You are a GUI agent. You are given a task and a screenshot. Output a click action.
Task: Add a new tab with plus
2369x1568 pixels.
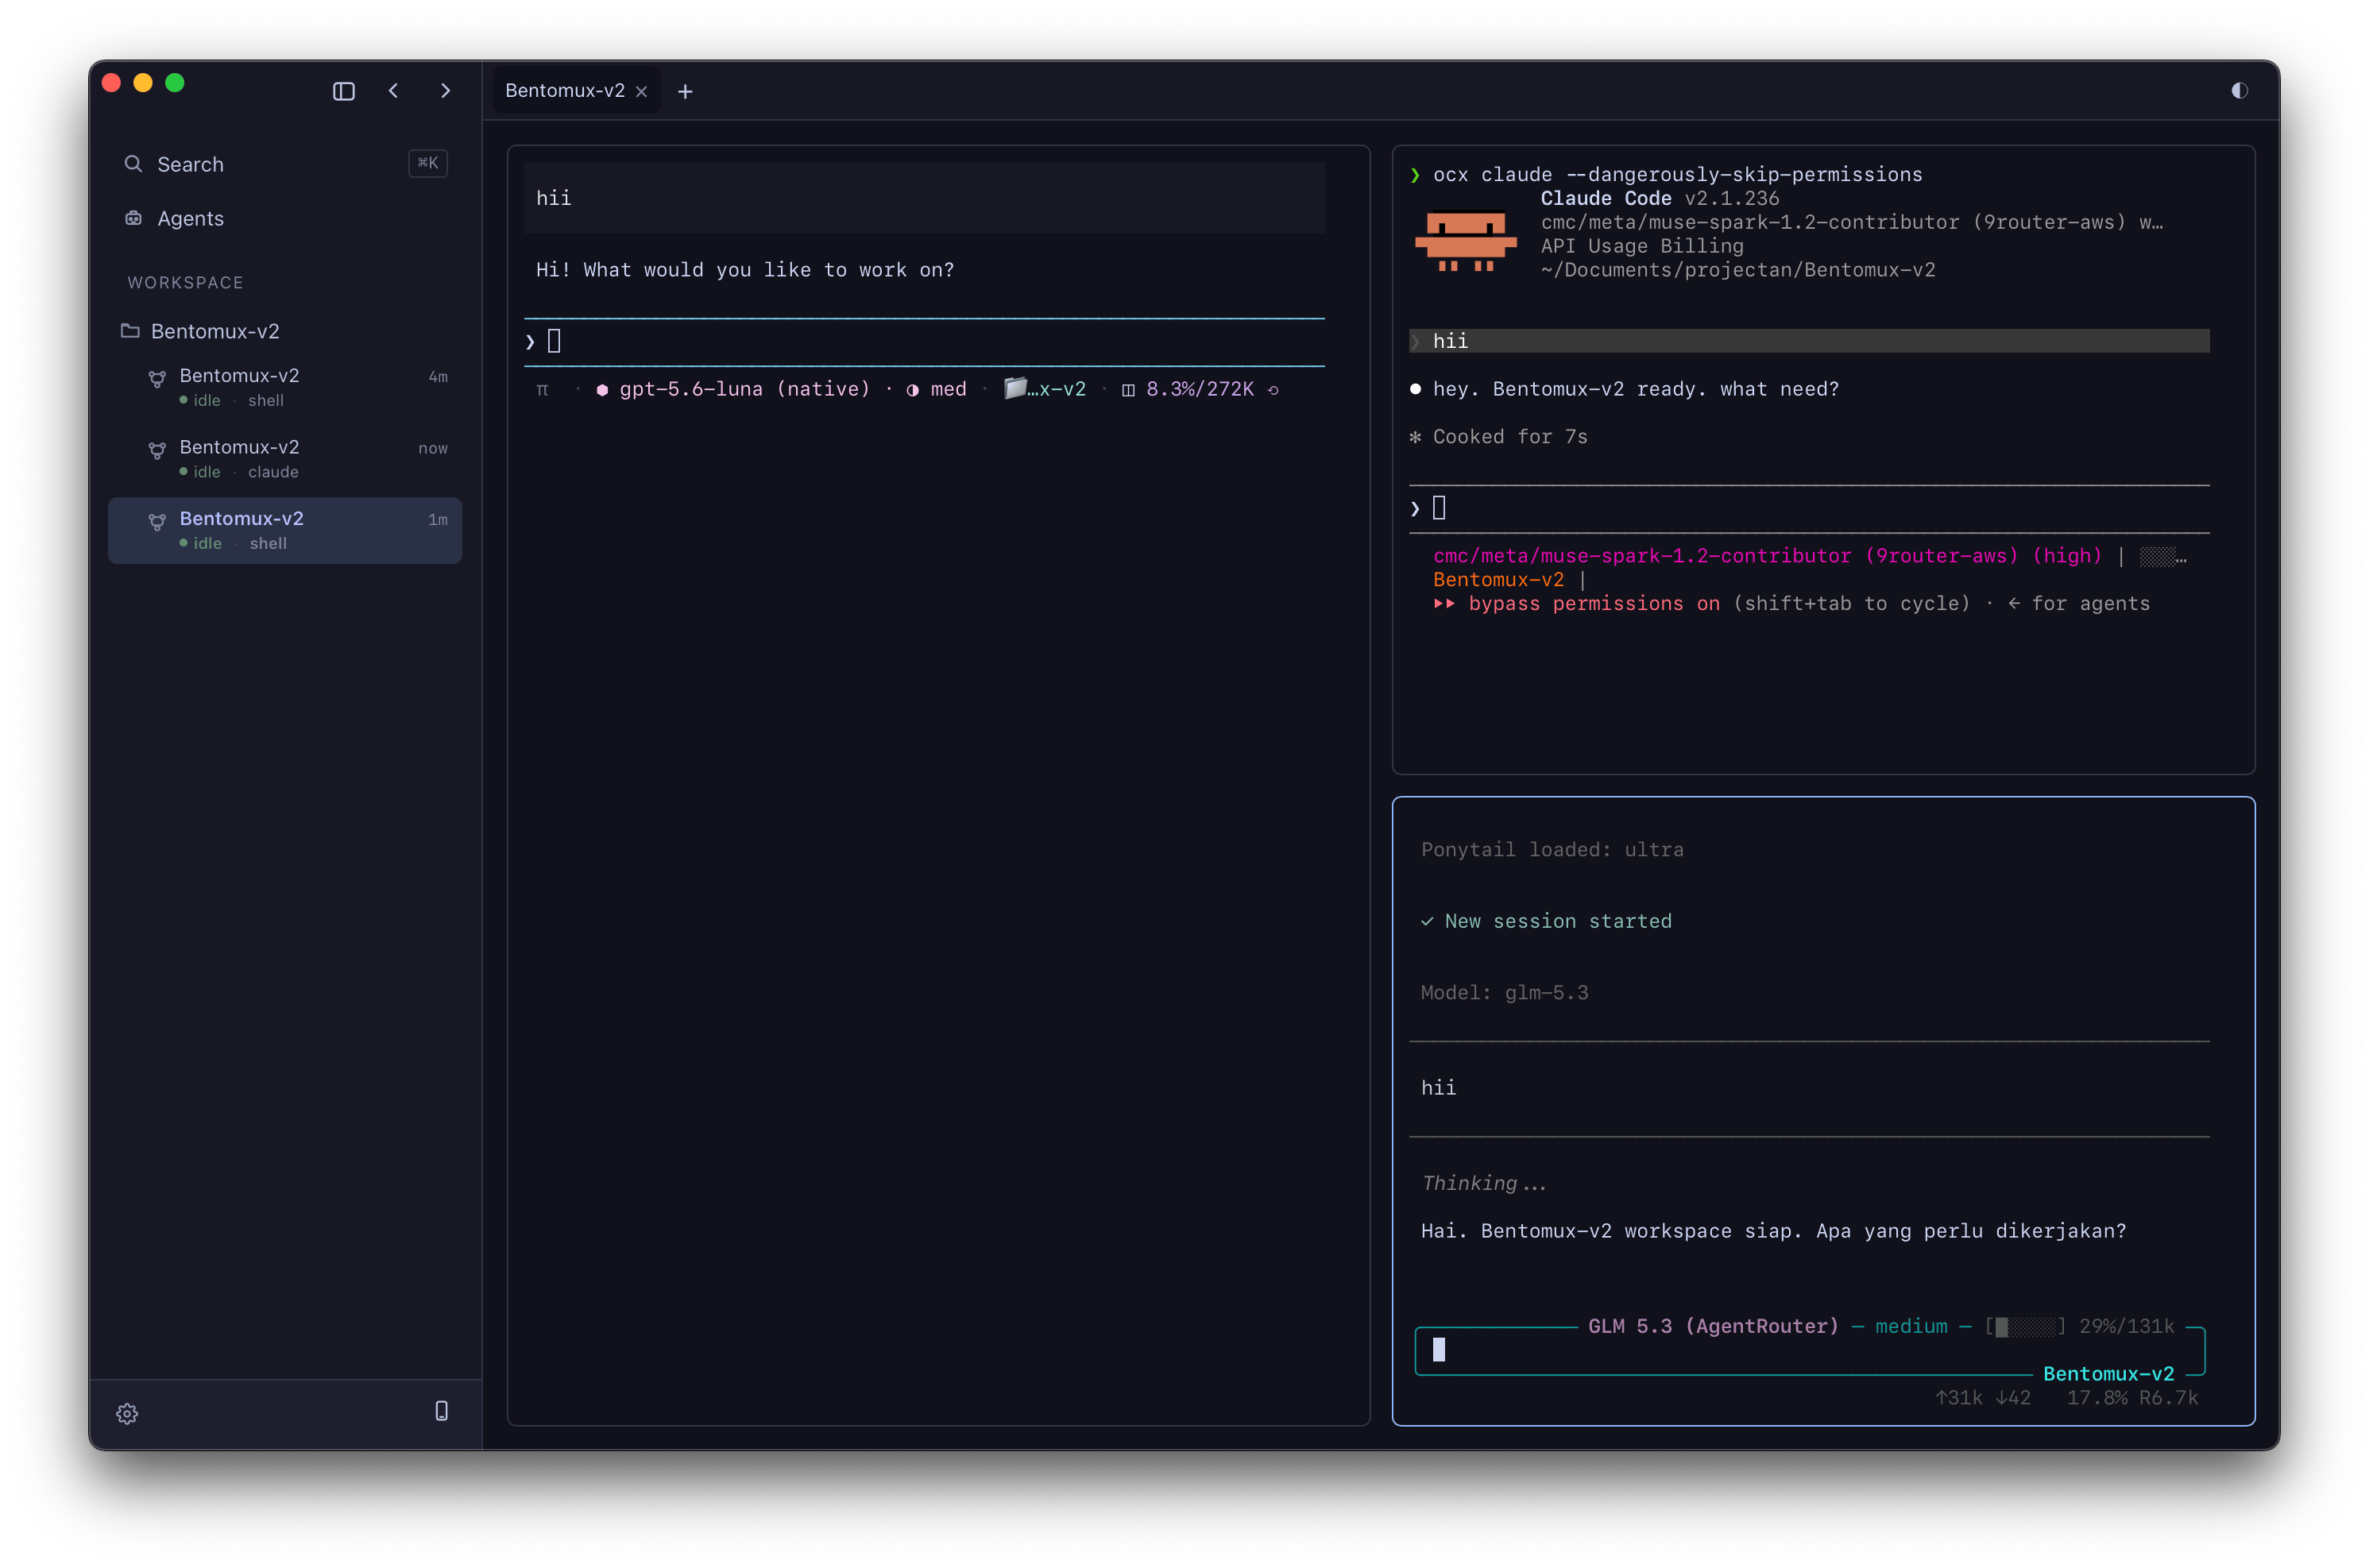tap(685, 92)
